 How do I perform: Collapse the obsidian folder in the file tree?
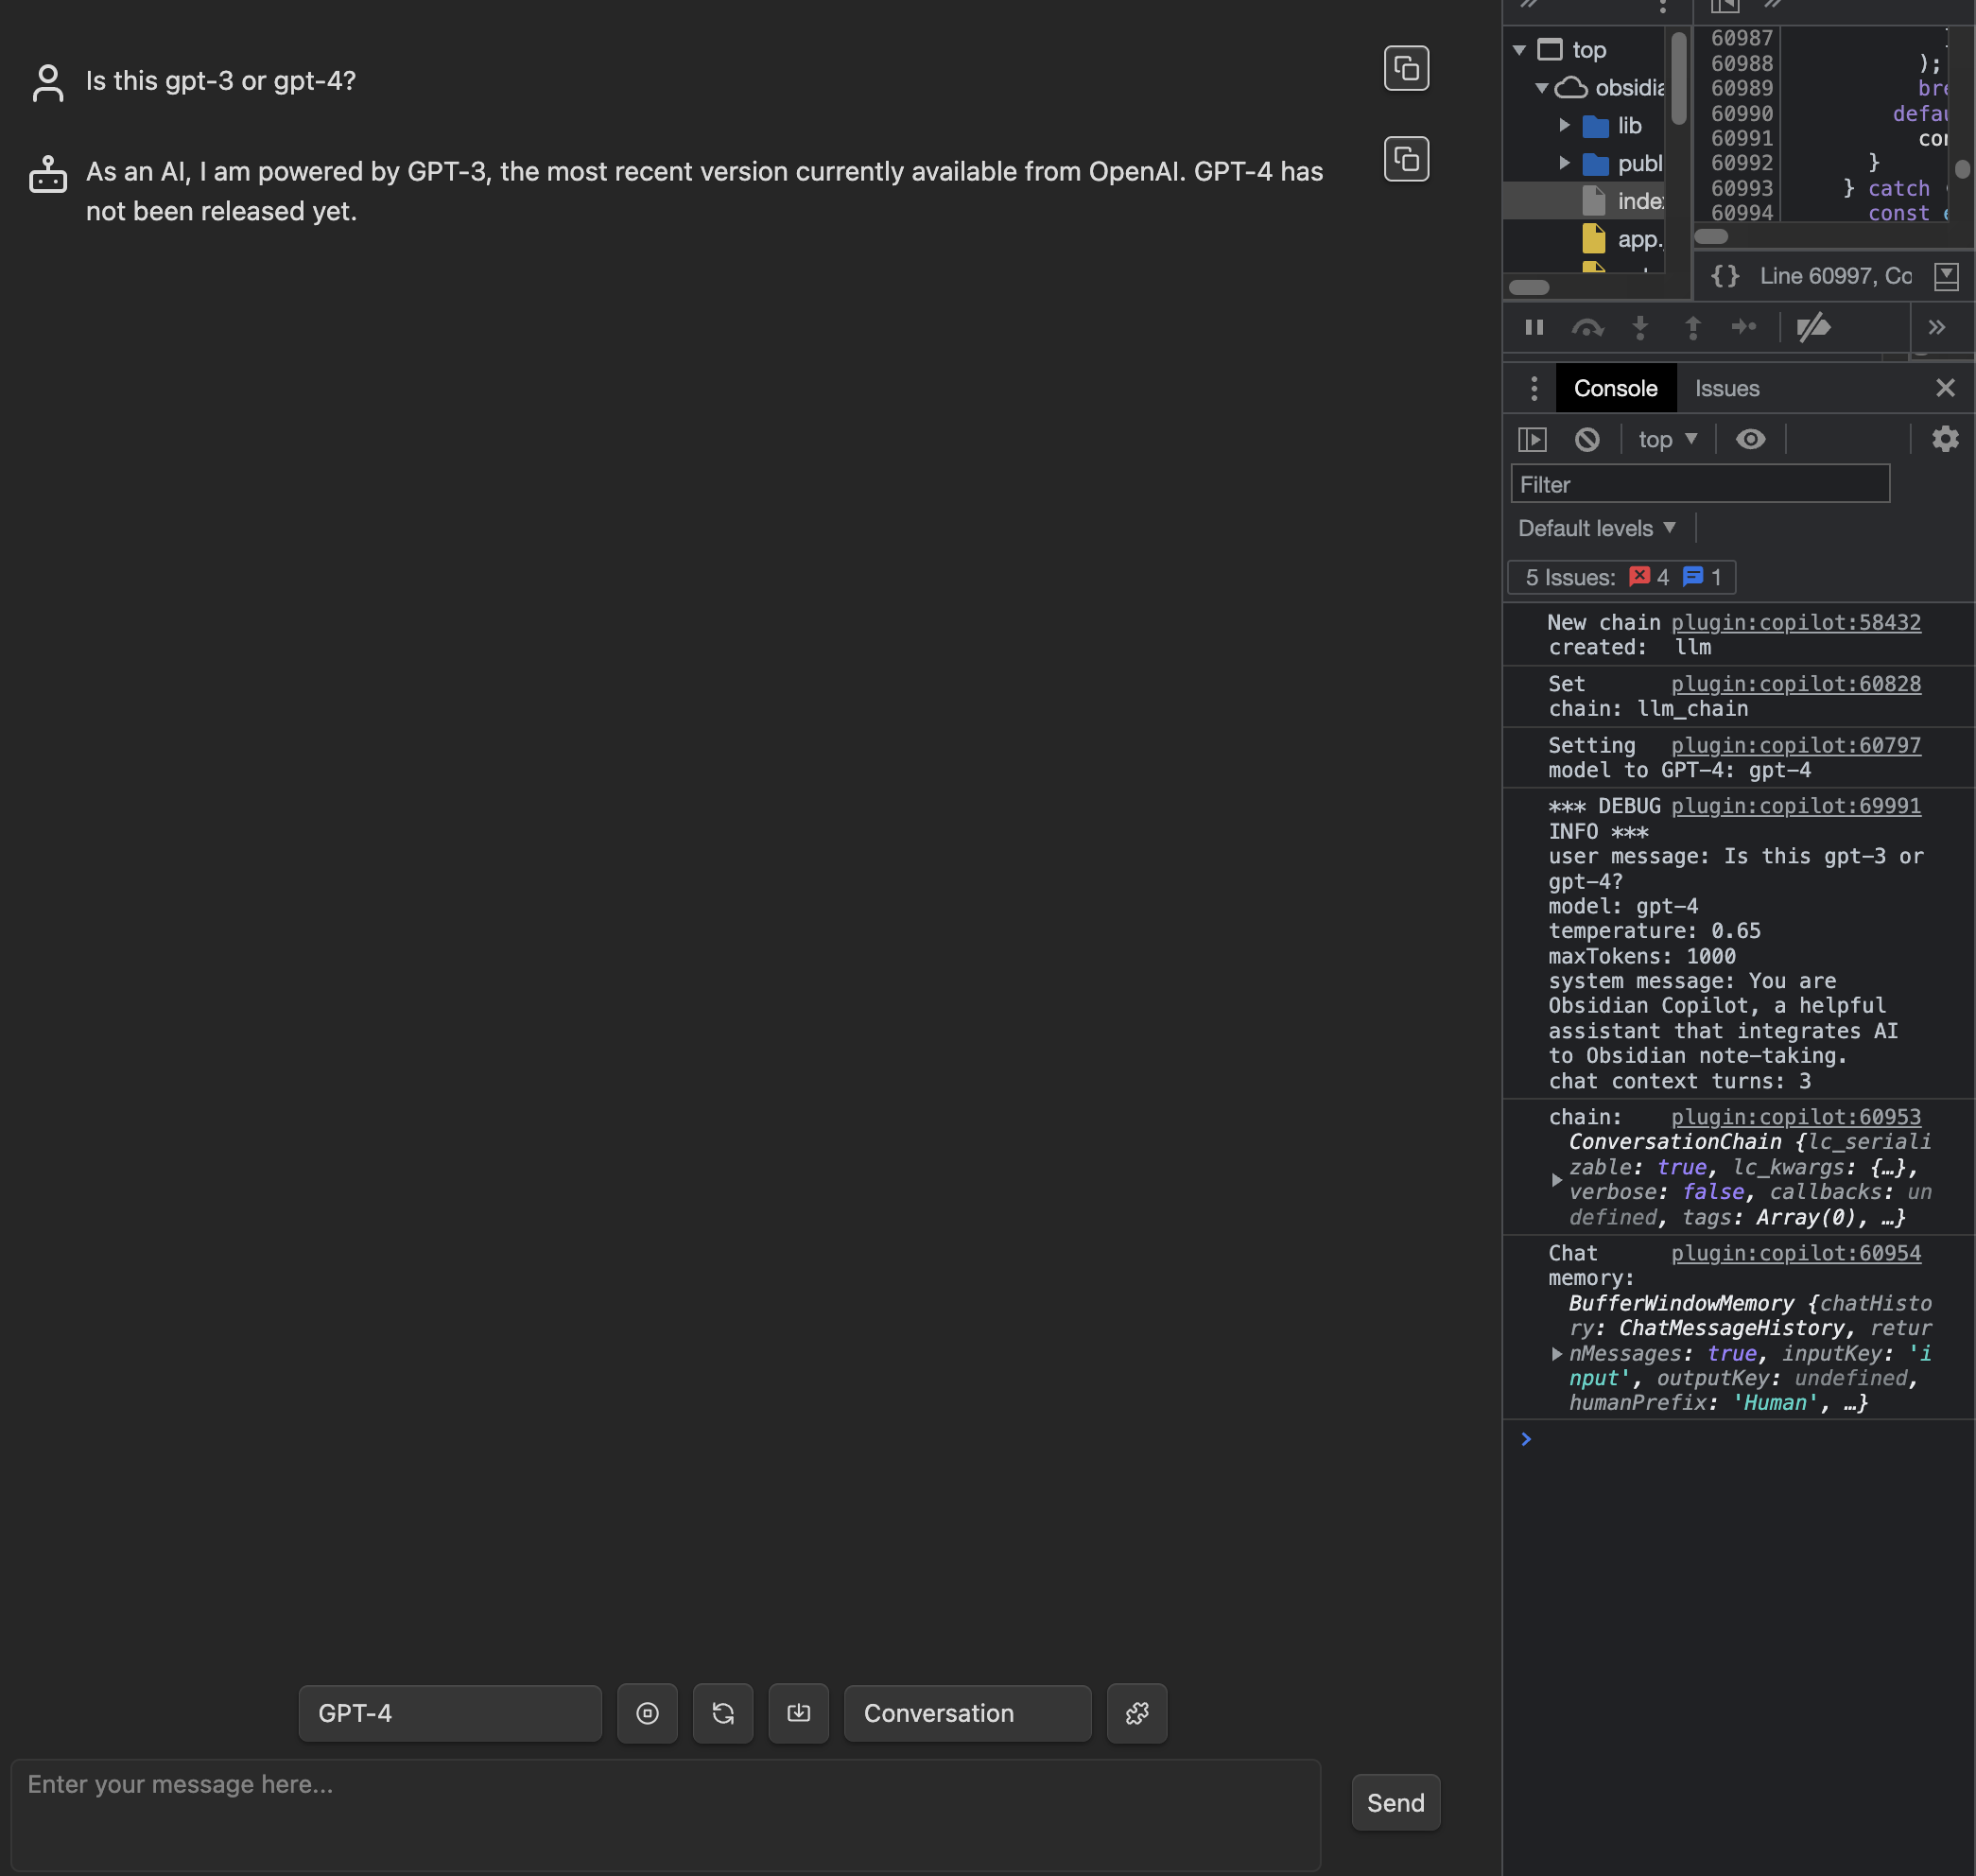[1544, 88]
